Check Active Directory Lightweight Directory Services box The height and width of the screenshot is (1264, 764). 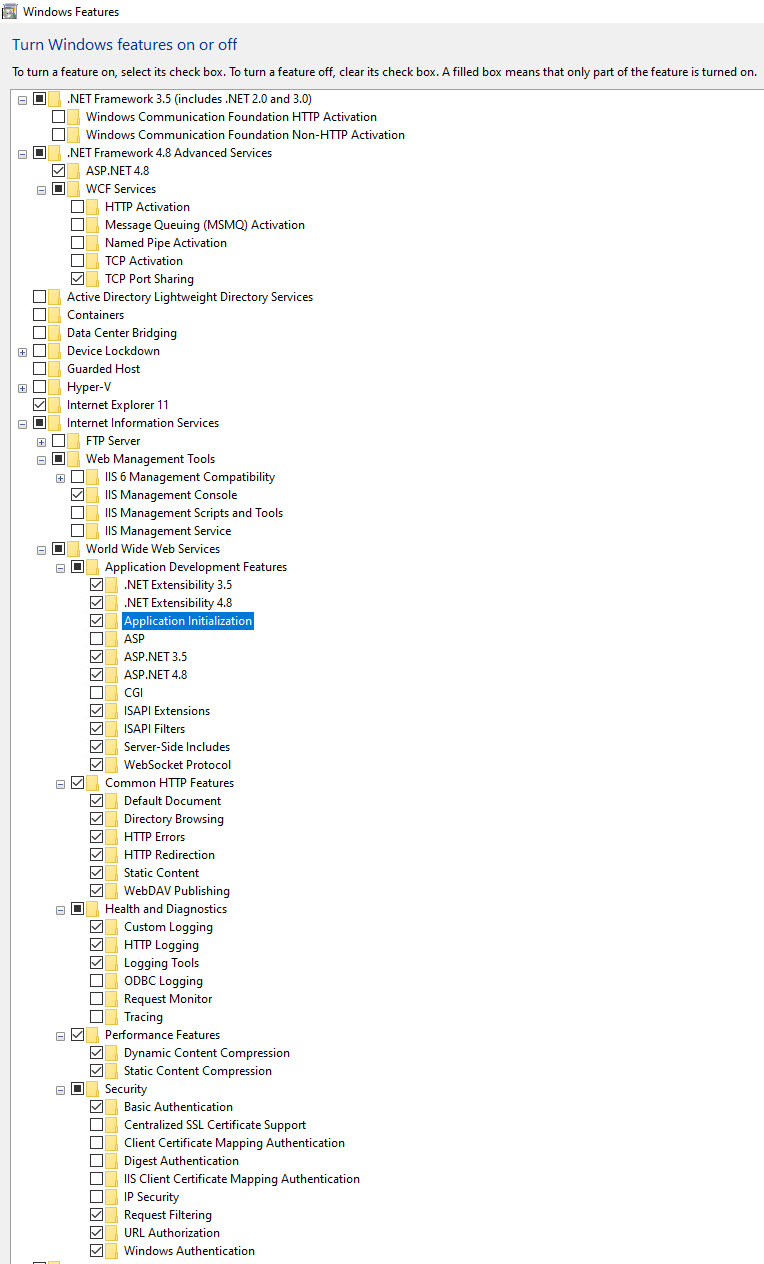(x=39, y=297)
